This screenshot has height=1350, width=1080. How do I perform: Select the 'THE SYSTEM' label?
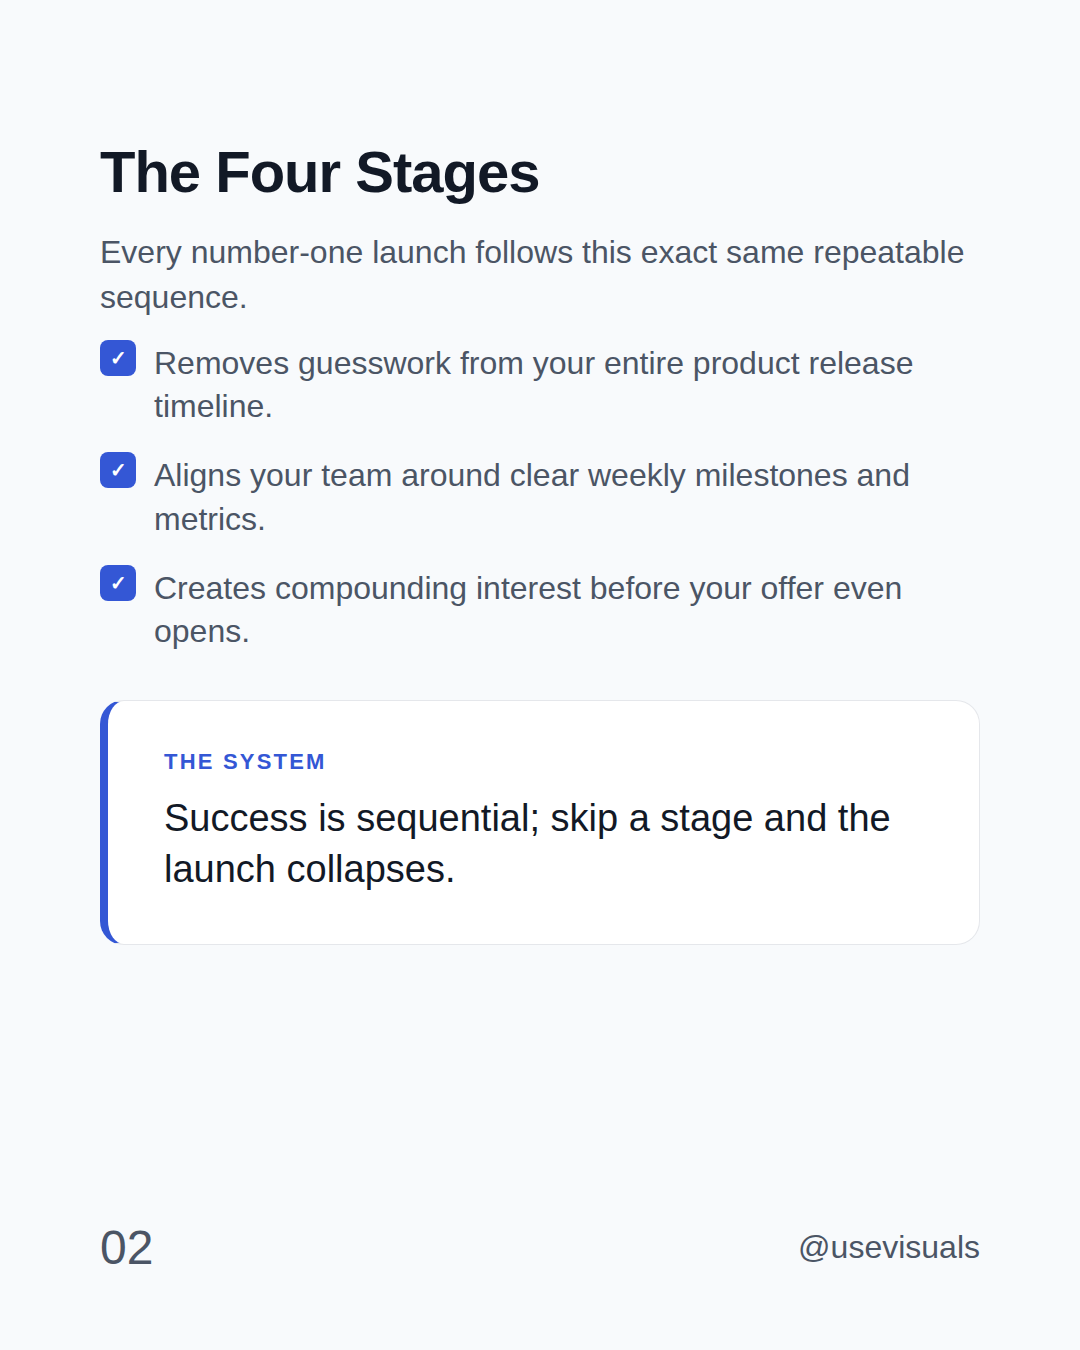coord(245,762)
